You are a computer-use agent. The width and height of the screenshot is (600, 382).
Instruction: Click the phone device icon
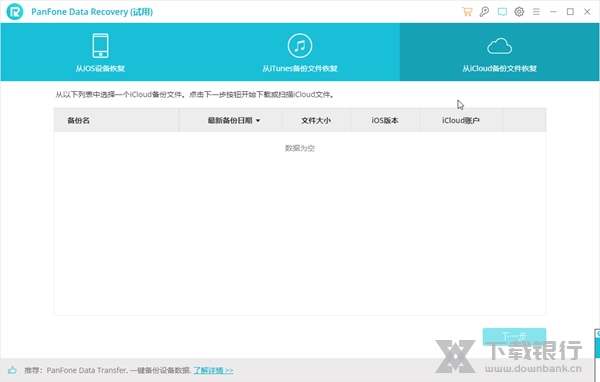coord(101,46)
